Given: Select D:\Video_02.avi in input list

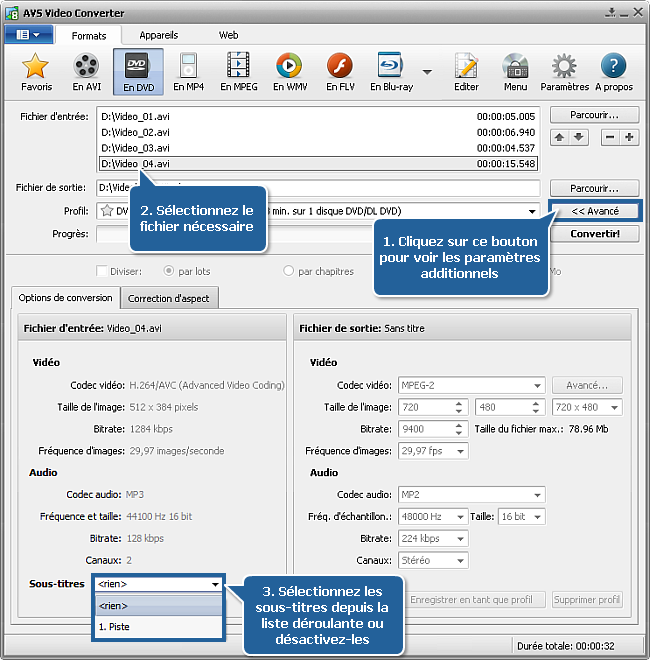Looking at the screenshot, I should click(318, 132).
